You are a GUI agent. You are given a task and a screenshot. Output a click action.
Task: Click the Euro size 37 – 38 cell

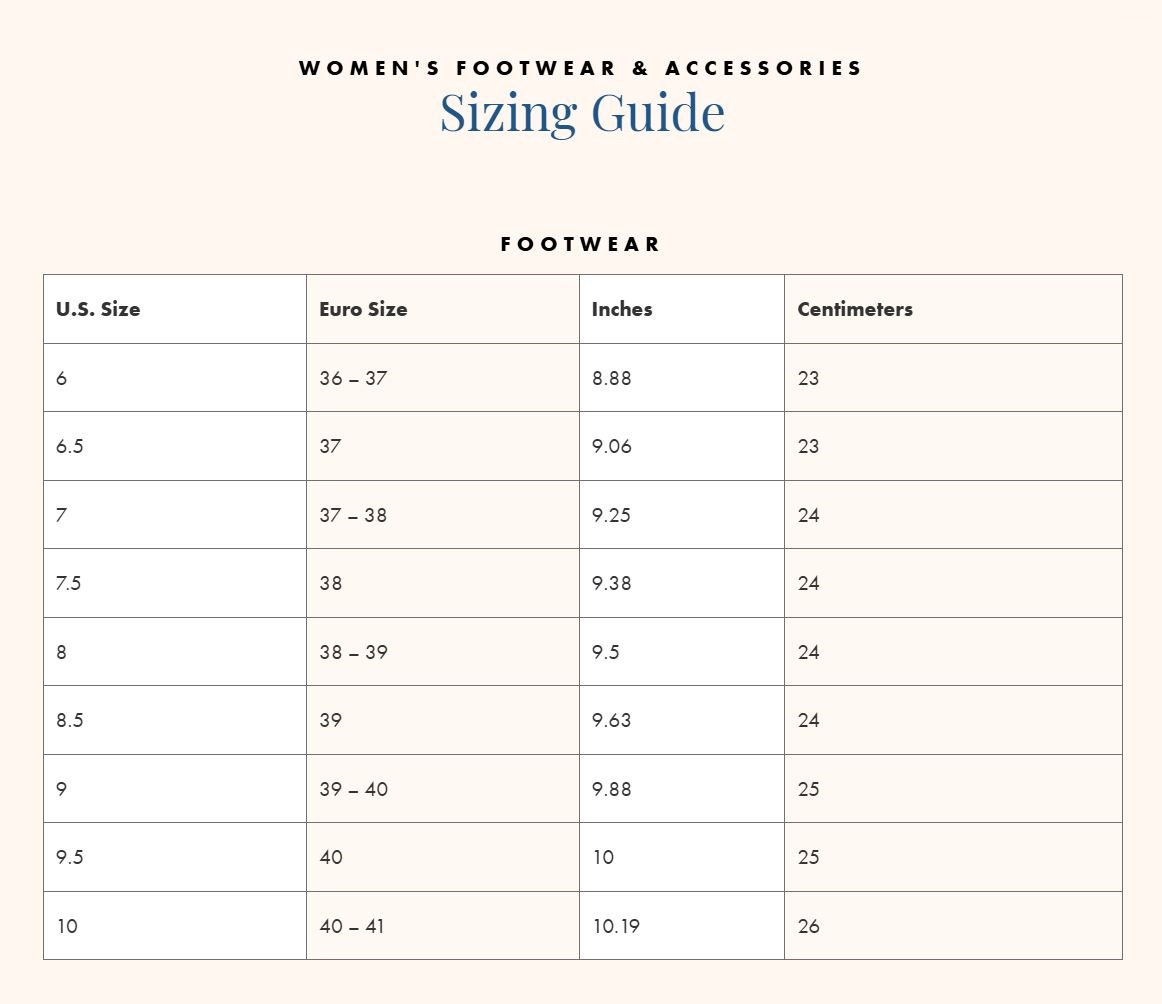pos(353,515)
